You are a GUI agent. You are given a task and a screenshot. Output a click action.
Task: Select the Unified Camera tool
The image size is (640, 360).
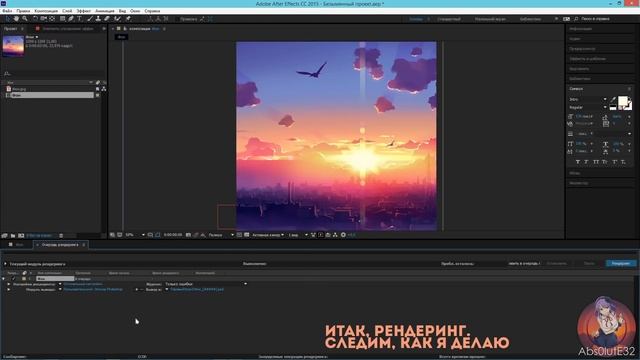tap(44, 19)
